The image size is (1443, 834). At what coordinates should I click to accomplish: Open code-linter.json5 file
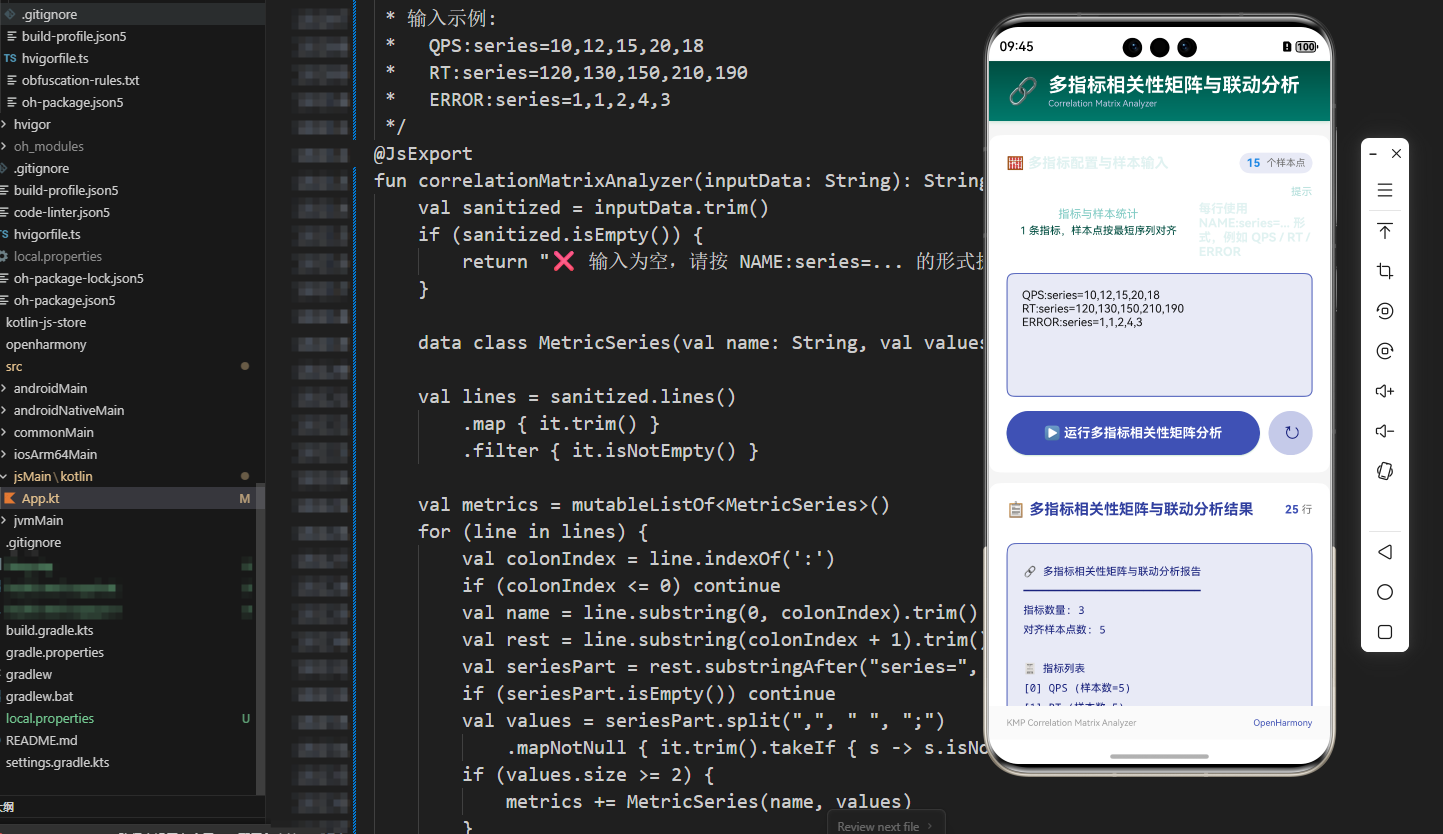click(62, 212)
